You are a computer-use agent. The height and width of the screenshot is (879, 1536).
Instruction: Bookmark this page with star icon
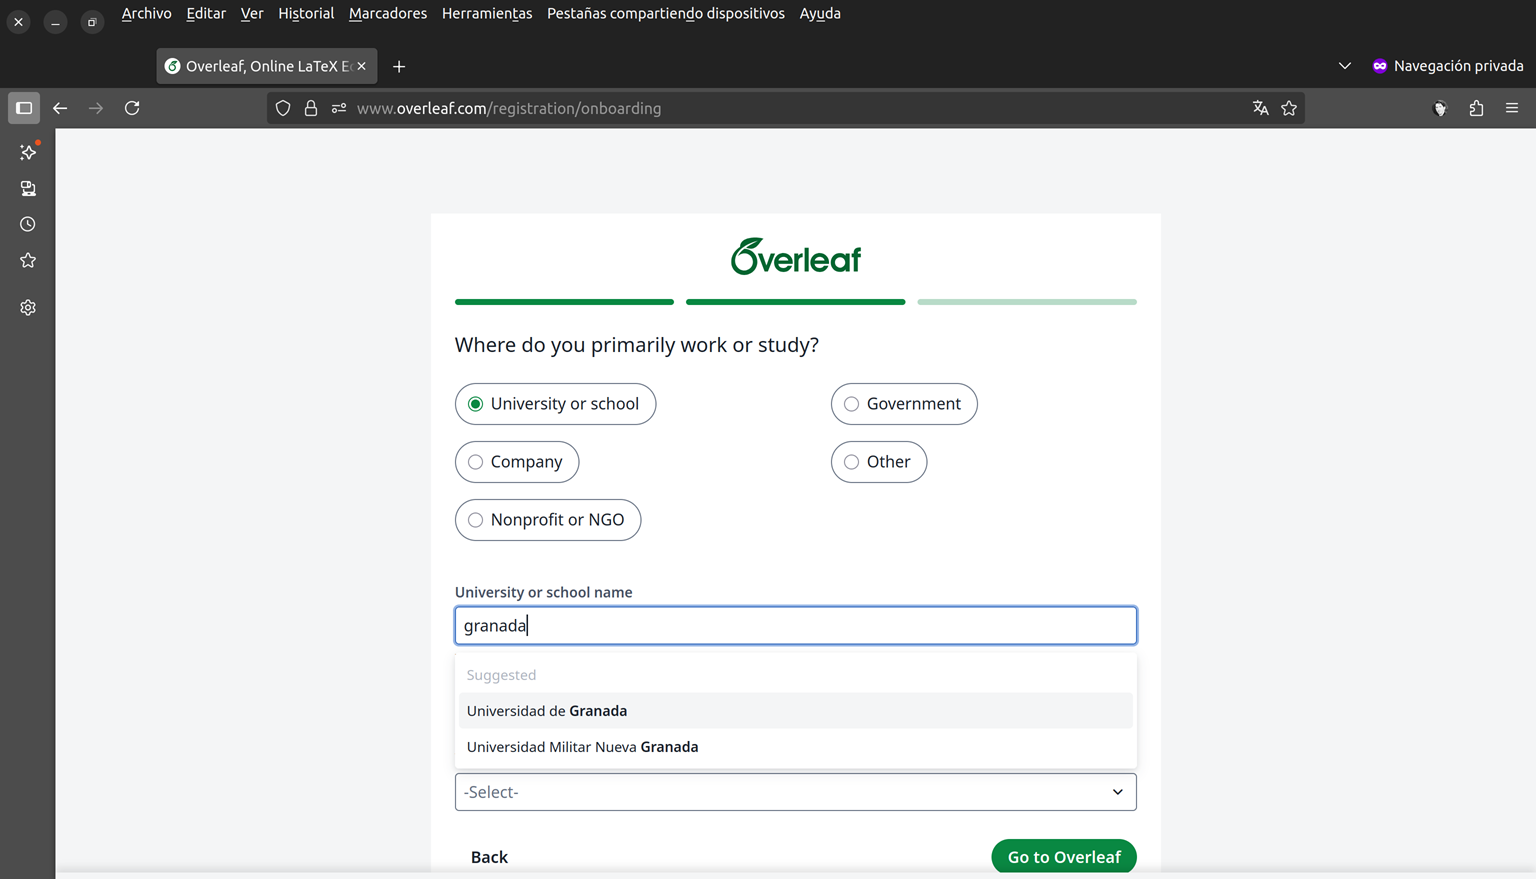point(1289,108)
